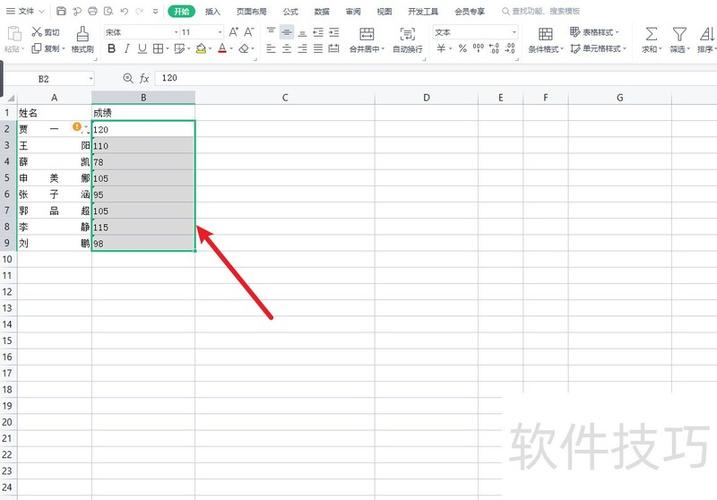Expand the B2 name box dropdown
This screenshot has height=500, width=717.
tap(91, 79)
